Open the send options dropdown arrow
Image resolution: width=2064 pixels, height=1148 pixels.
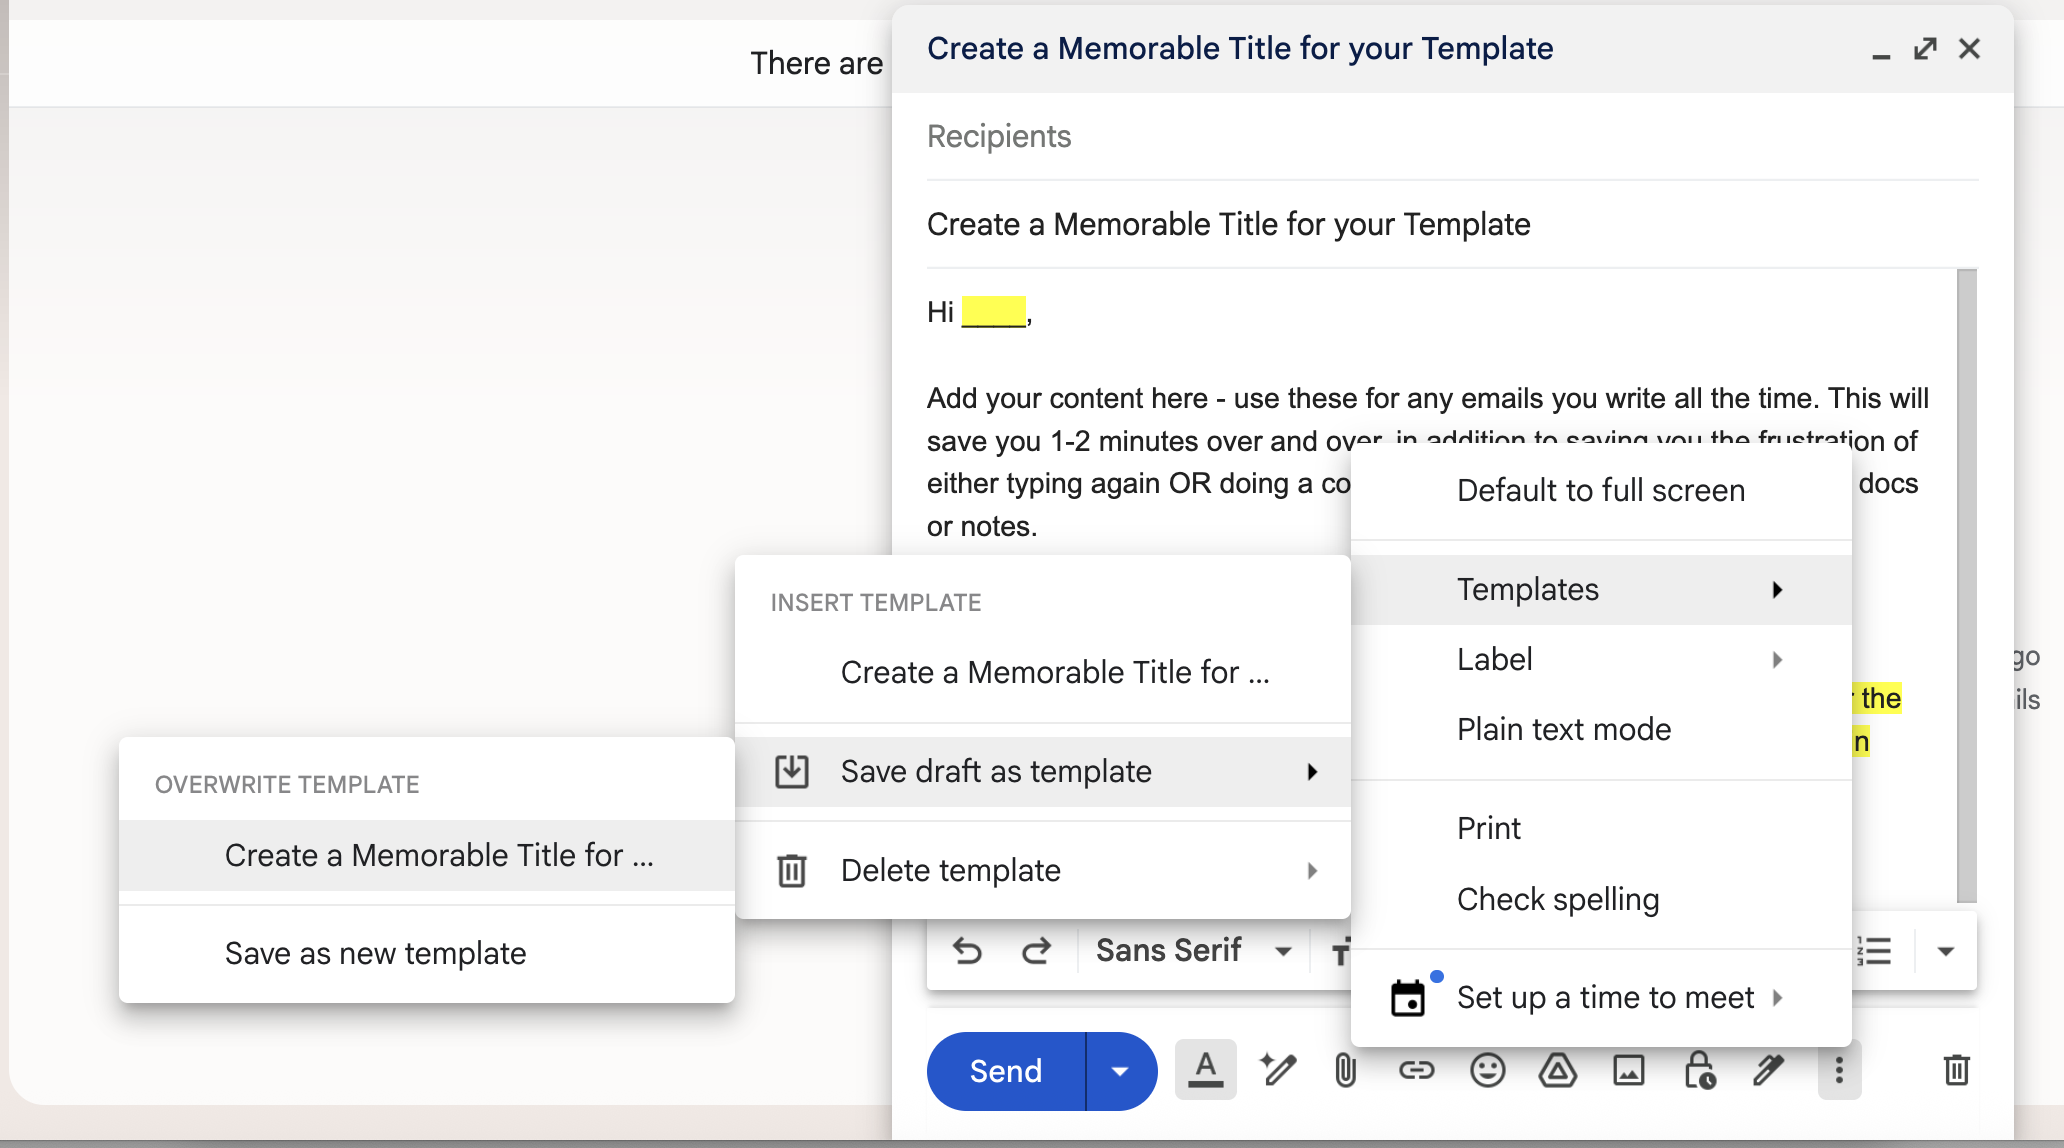1120,1071
